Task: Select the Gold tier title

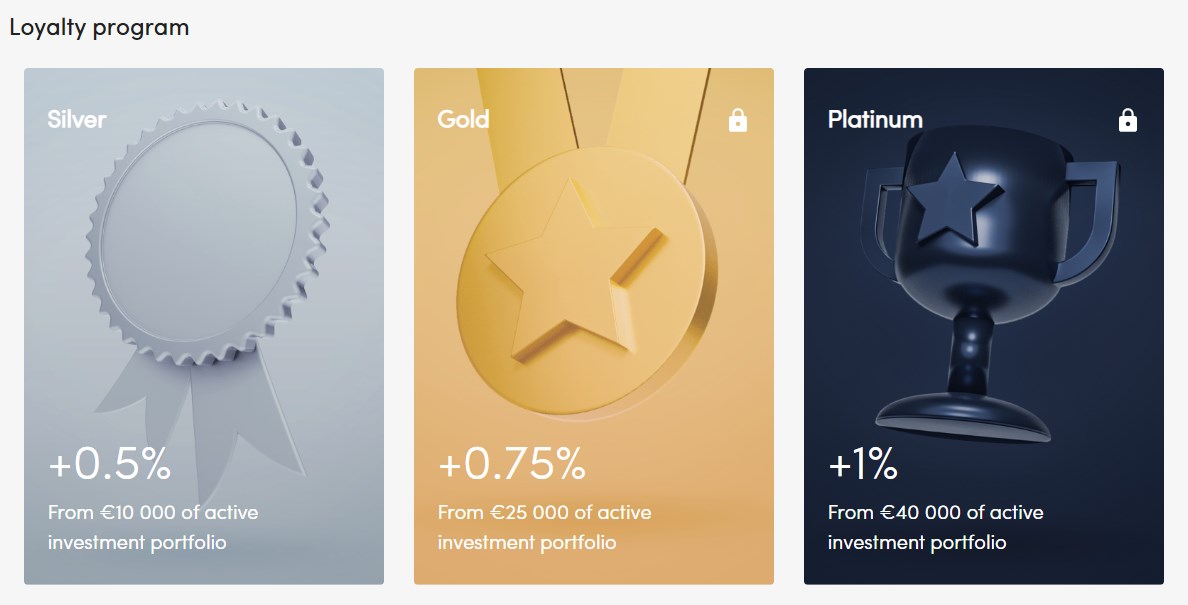Action: (463, 120)
